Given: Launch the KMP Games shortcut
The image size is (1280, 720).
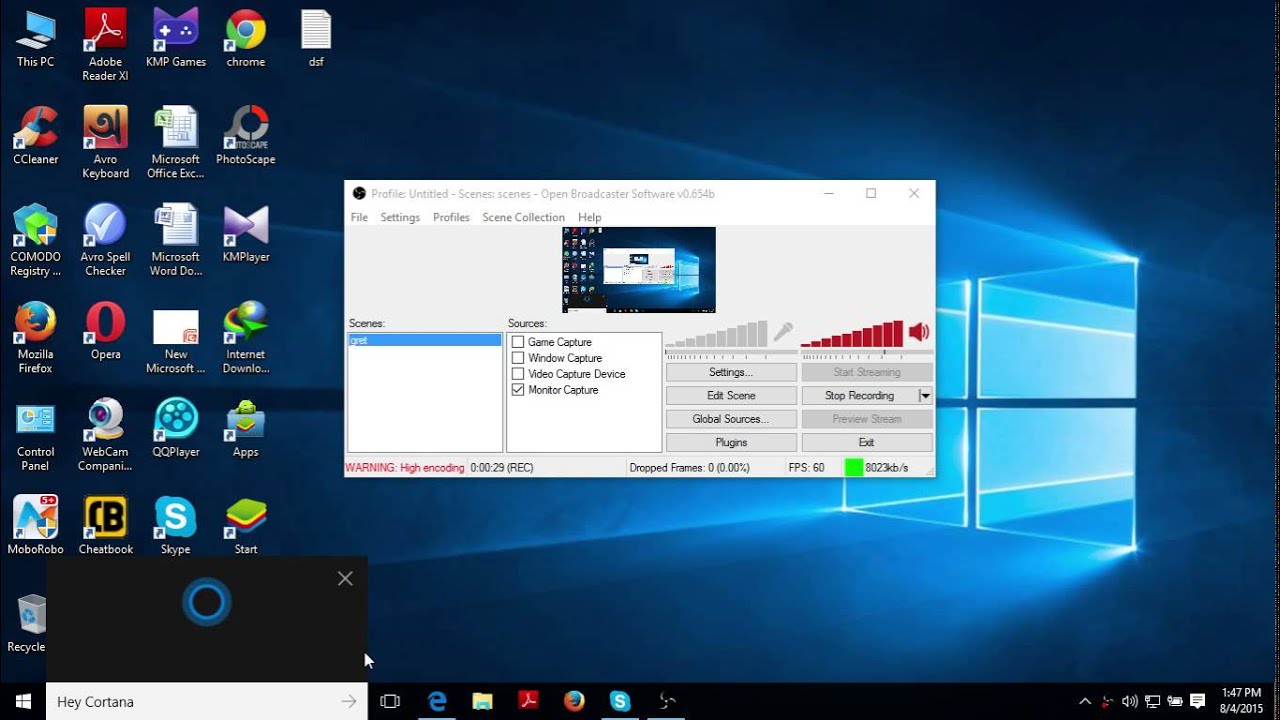Looking at the screenshot, I should (176, 38).
